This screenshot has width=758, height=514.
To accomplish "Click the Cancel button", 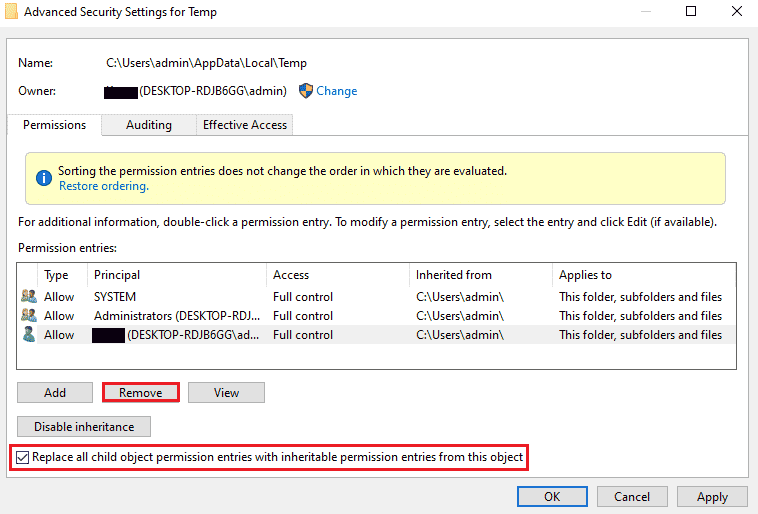I will (632, 497).
